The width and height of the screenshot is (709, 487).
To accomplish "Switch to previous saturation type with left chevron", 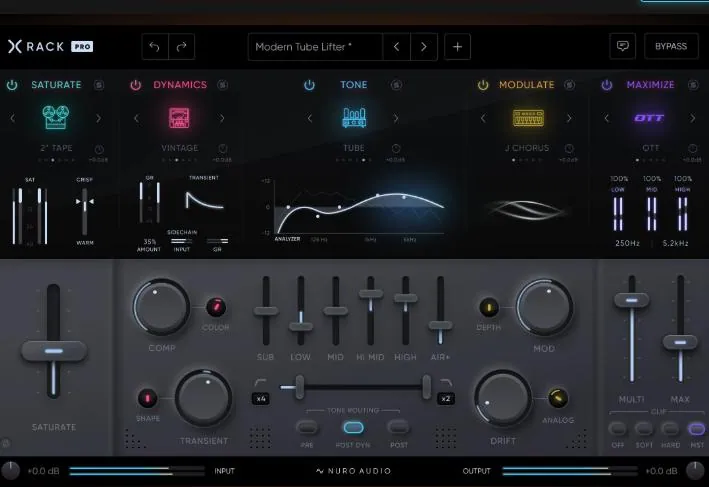I will click(x=12, y=118).
